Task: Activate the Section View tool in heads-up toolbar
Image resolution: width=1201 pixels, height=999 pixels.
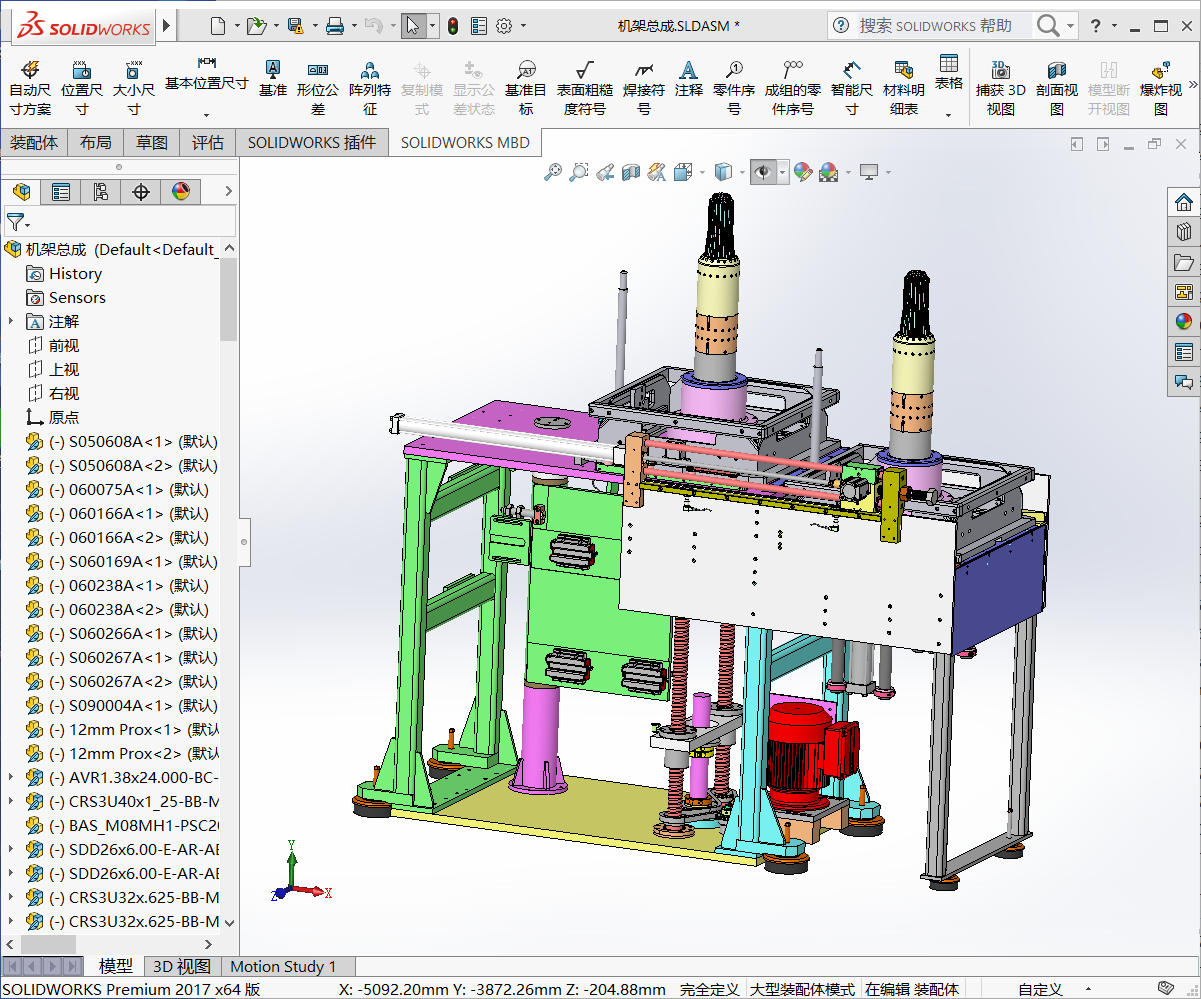Action: [630, 172]
